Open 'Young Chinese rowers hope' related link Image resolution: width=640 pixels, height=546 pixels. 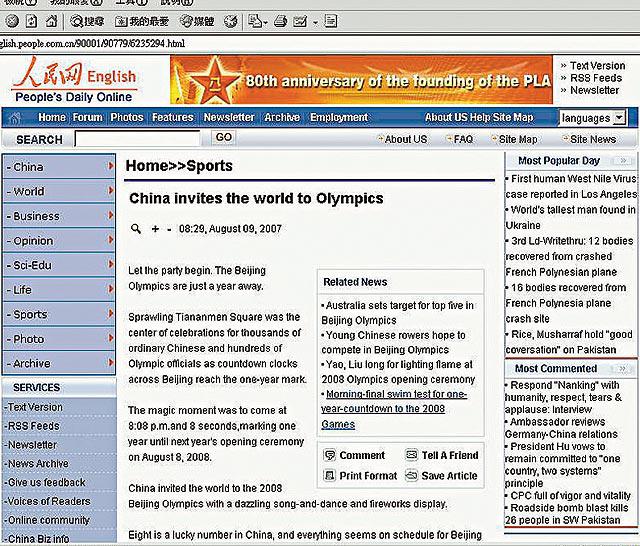click(x=393, y=342)
